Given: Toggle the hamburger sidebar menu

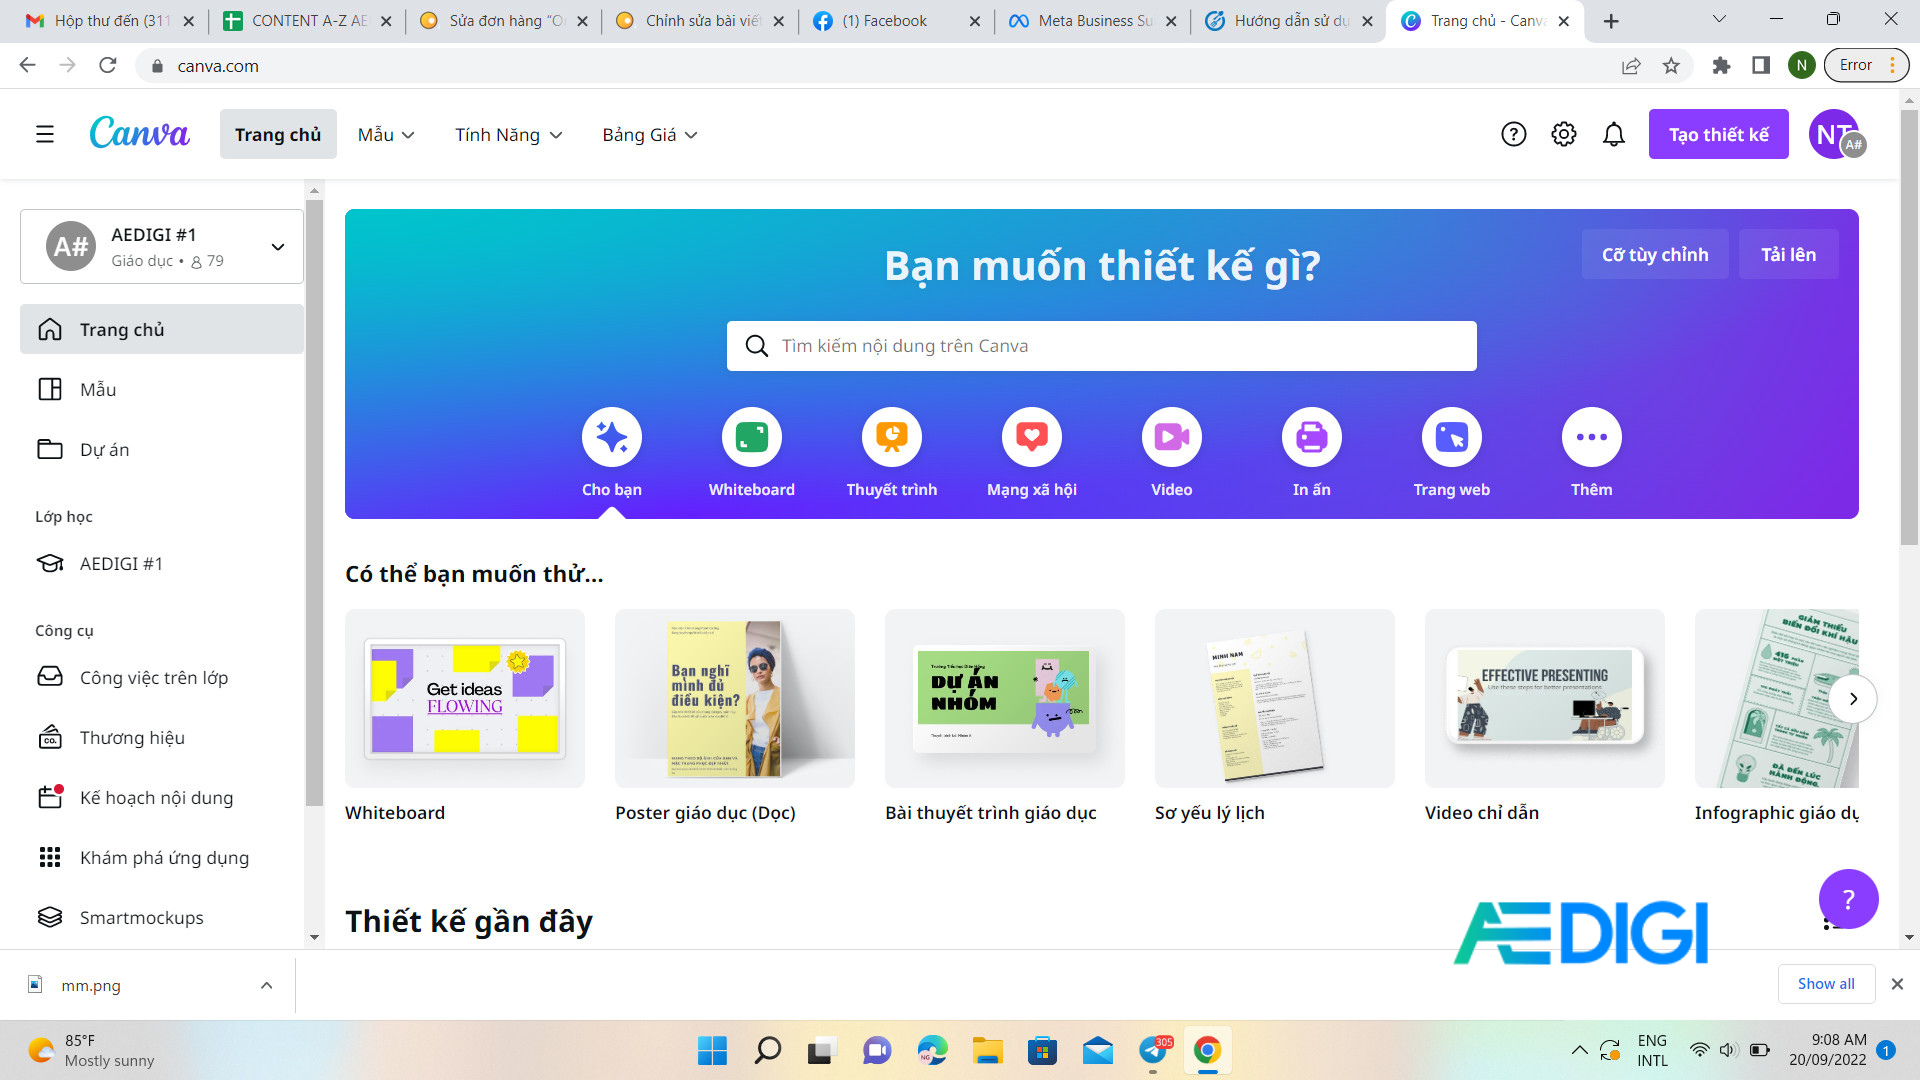Looking at the screenshot, I should tap(45, 134).
